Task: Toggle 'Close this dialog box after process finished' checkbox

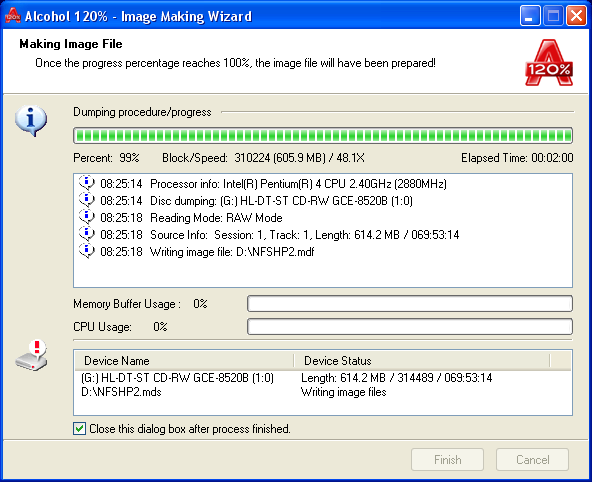Action: (79, 429)
